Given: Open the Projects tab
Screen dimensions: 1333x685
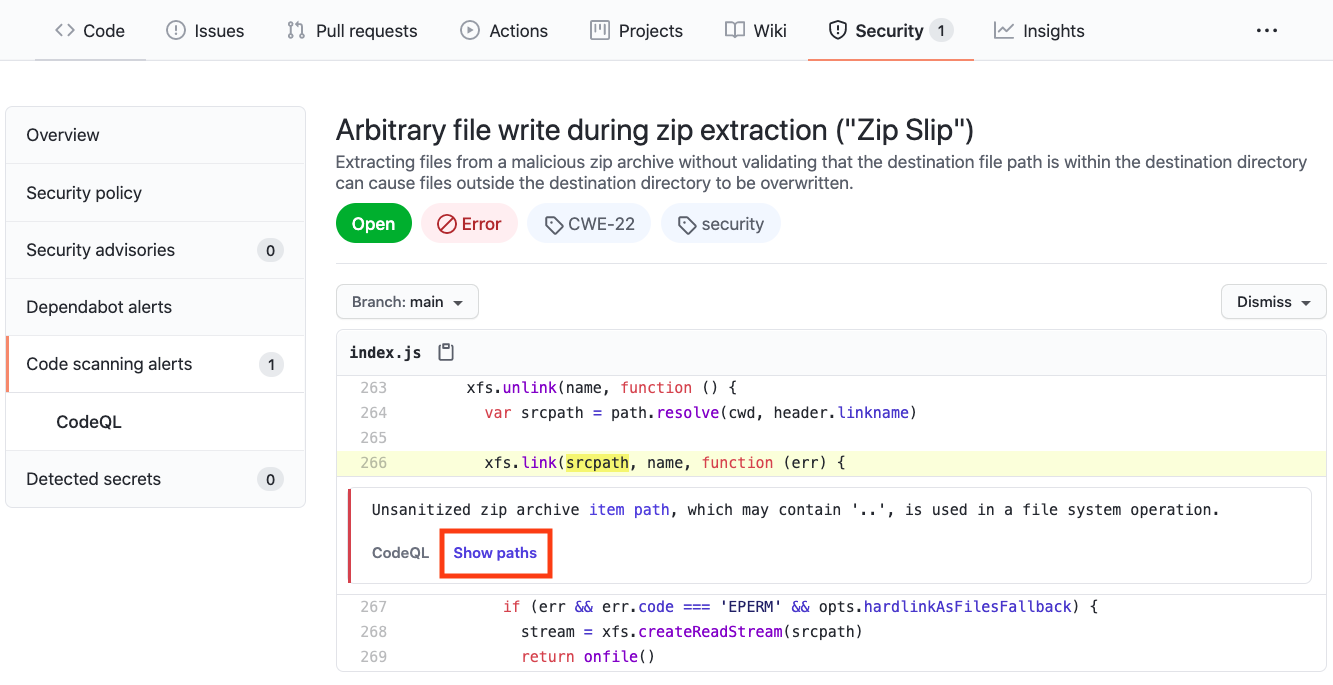Looking at the screenshot, I should click(x=636, y=31).
